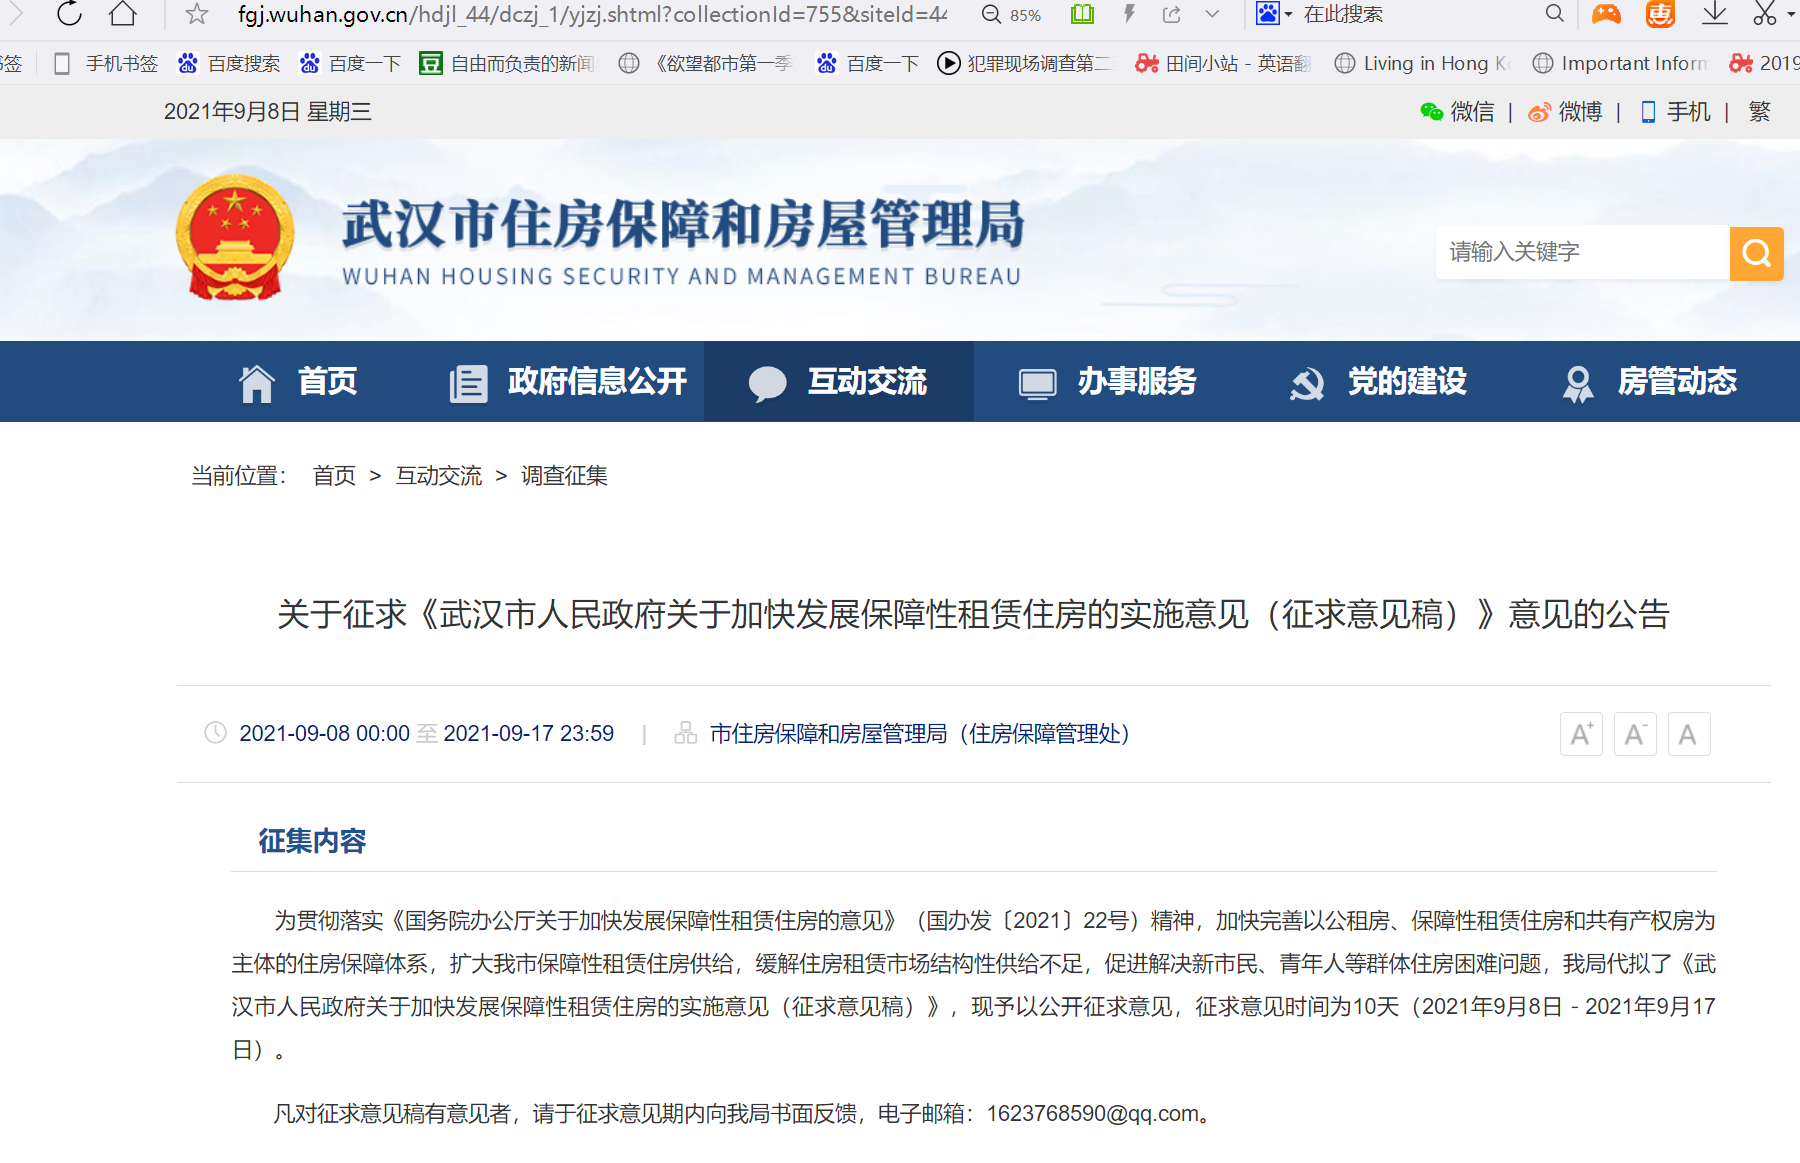Click the 请输入关键字 search field
The height and width of the screenshot is (1163, 1800).
(1582, 252)
